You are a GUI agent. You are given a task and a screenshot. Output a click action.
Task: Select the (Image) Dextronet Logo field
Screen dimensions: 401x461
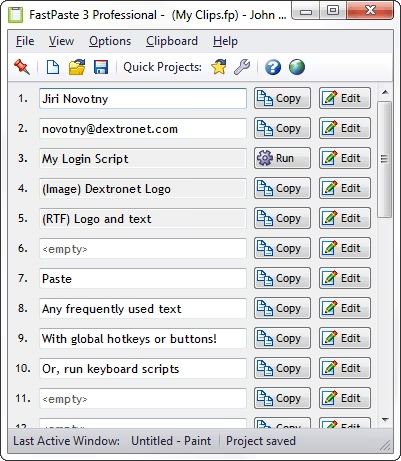(143, 188)
